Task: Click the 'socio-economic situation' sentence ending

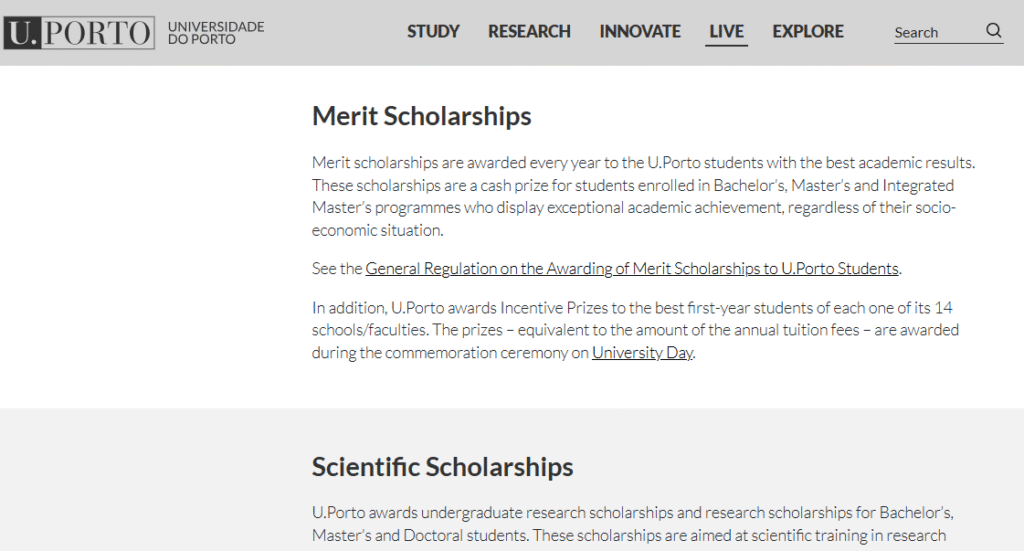Action: point(377,230)
